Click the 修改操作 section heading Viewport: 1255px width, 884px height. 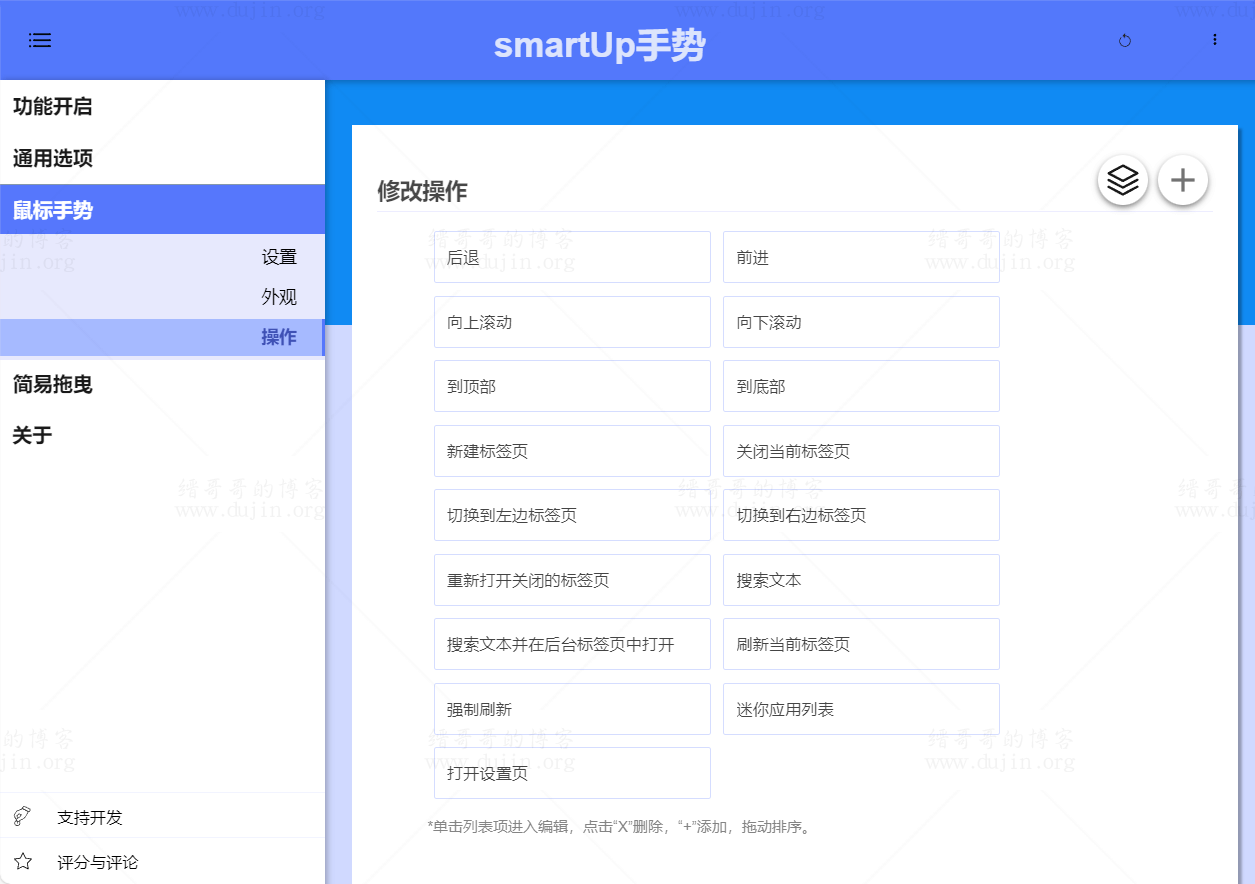pyautogui.click(x=422, y=191)
